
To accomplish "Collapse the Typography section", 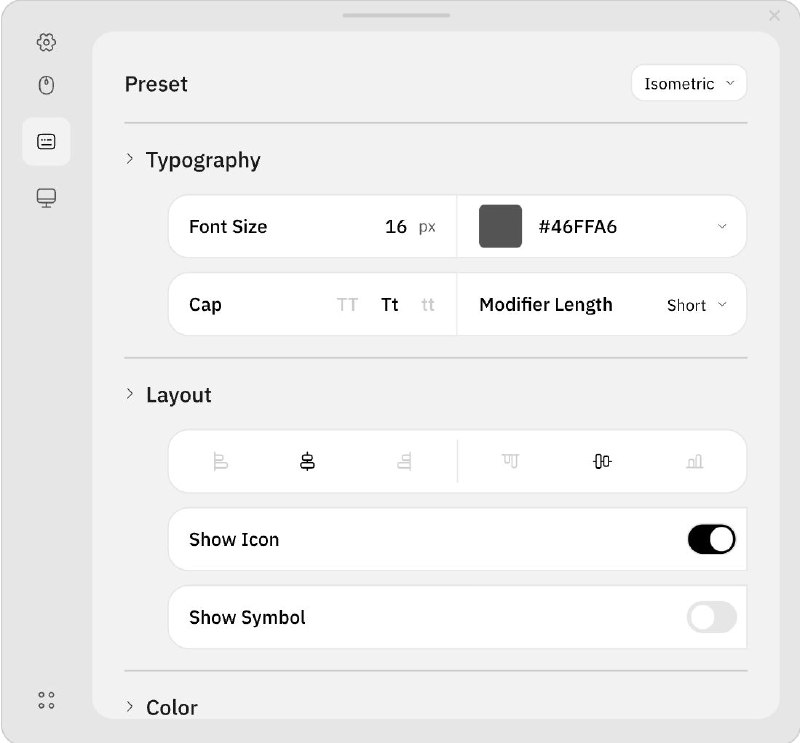I will coord(130,159).
